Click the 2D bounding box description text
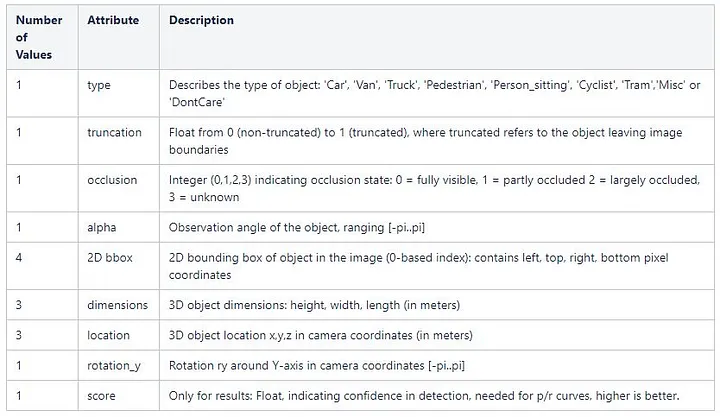 click(432, 266)
